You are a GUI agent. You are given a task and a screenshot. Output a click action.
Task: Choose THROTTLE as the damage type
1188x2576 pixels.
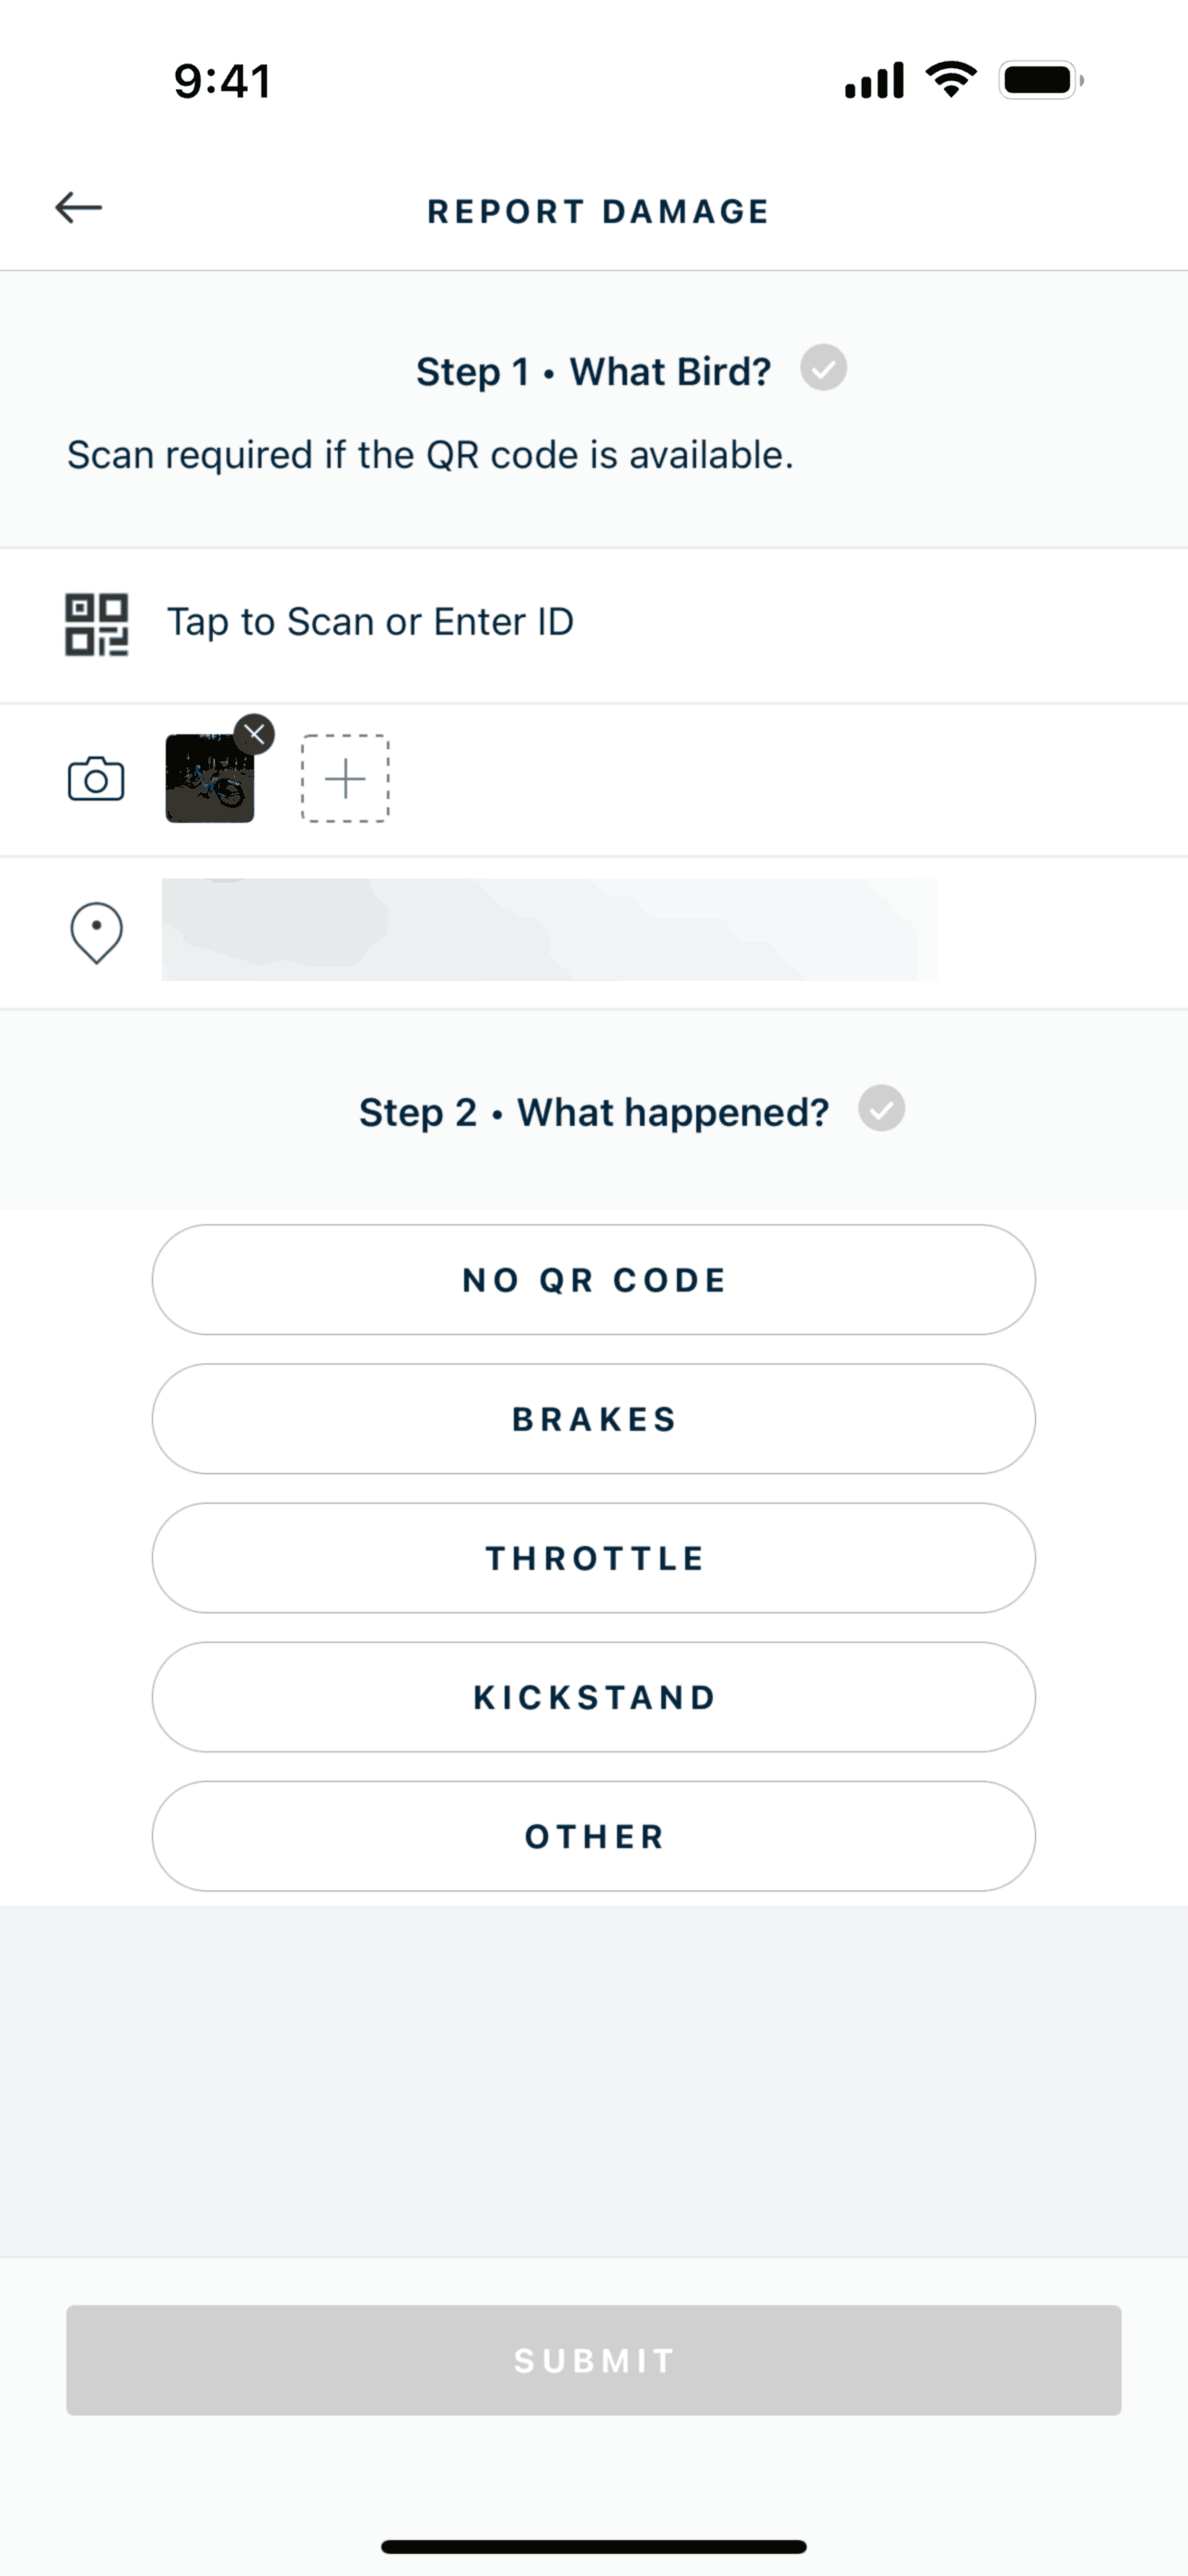point(594,1558)
